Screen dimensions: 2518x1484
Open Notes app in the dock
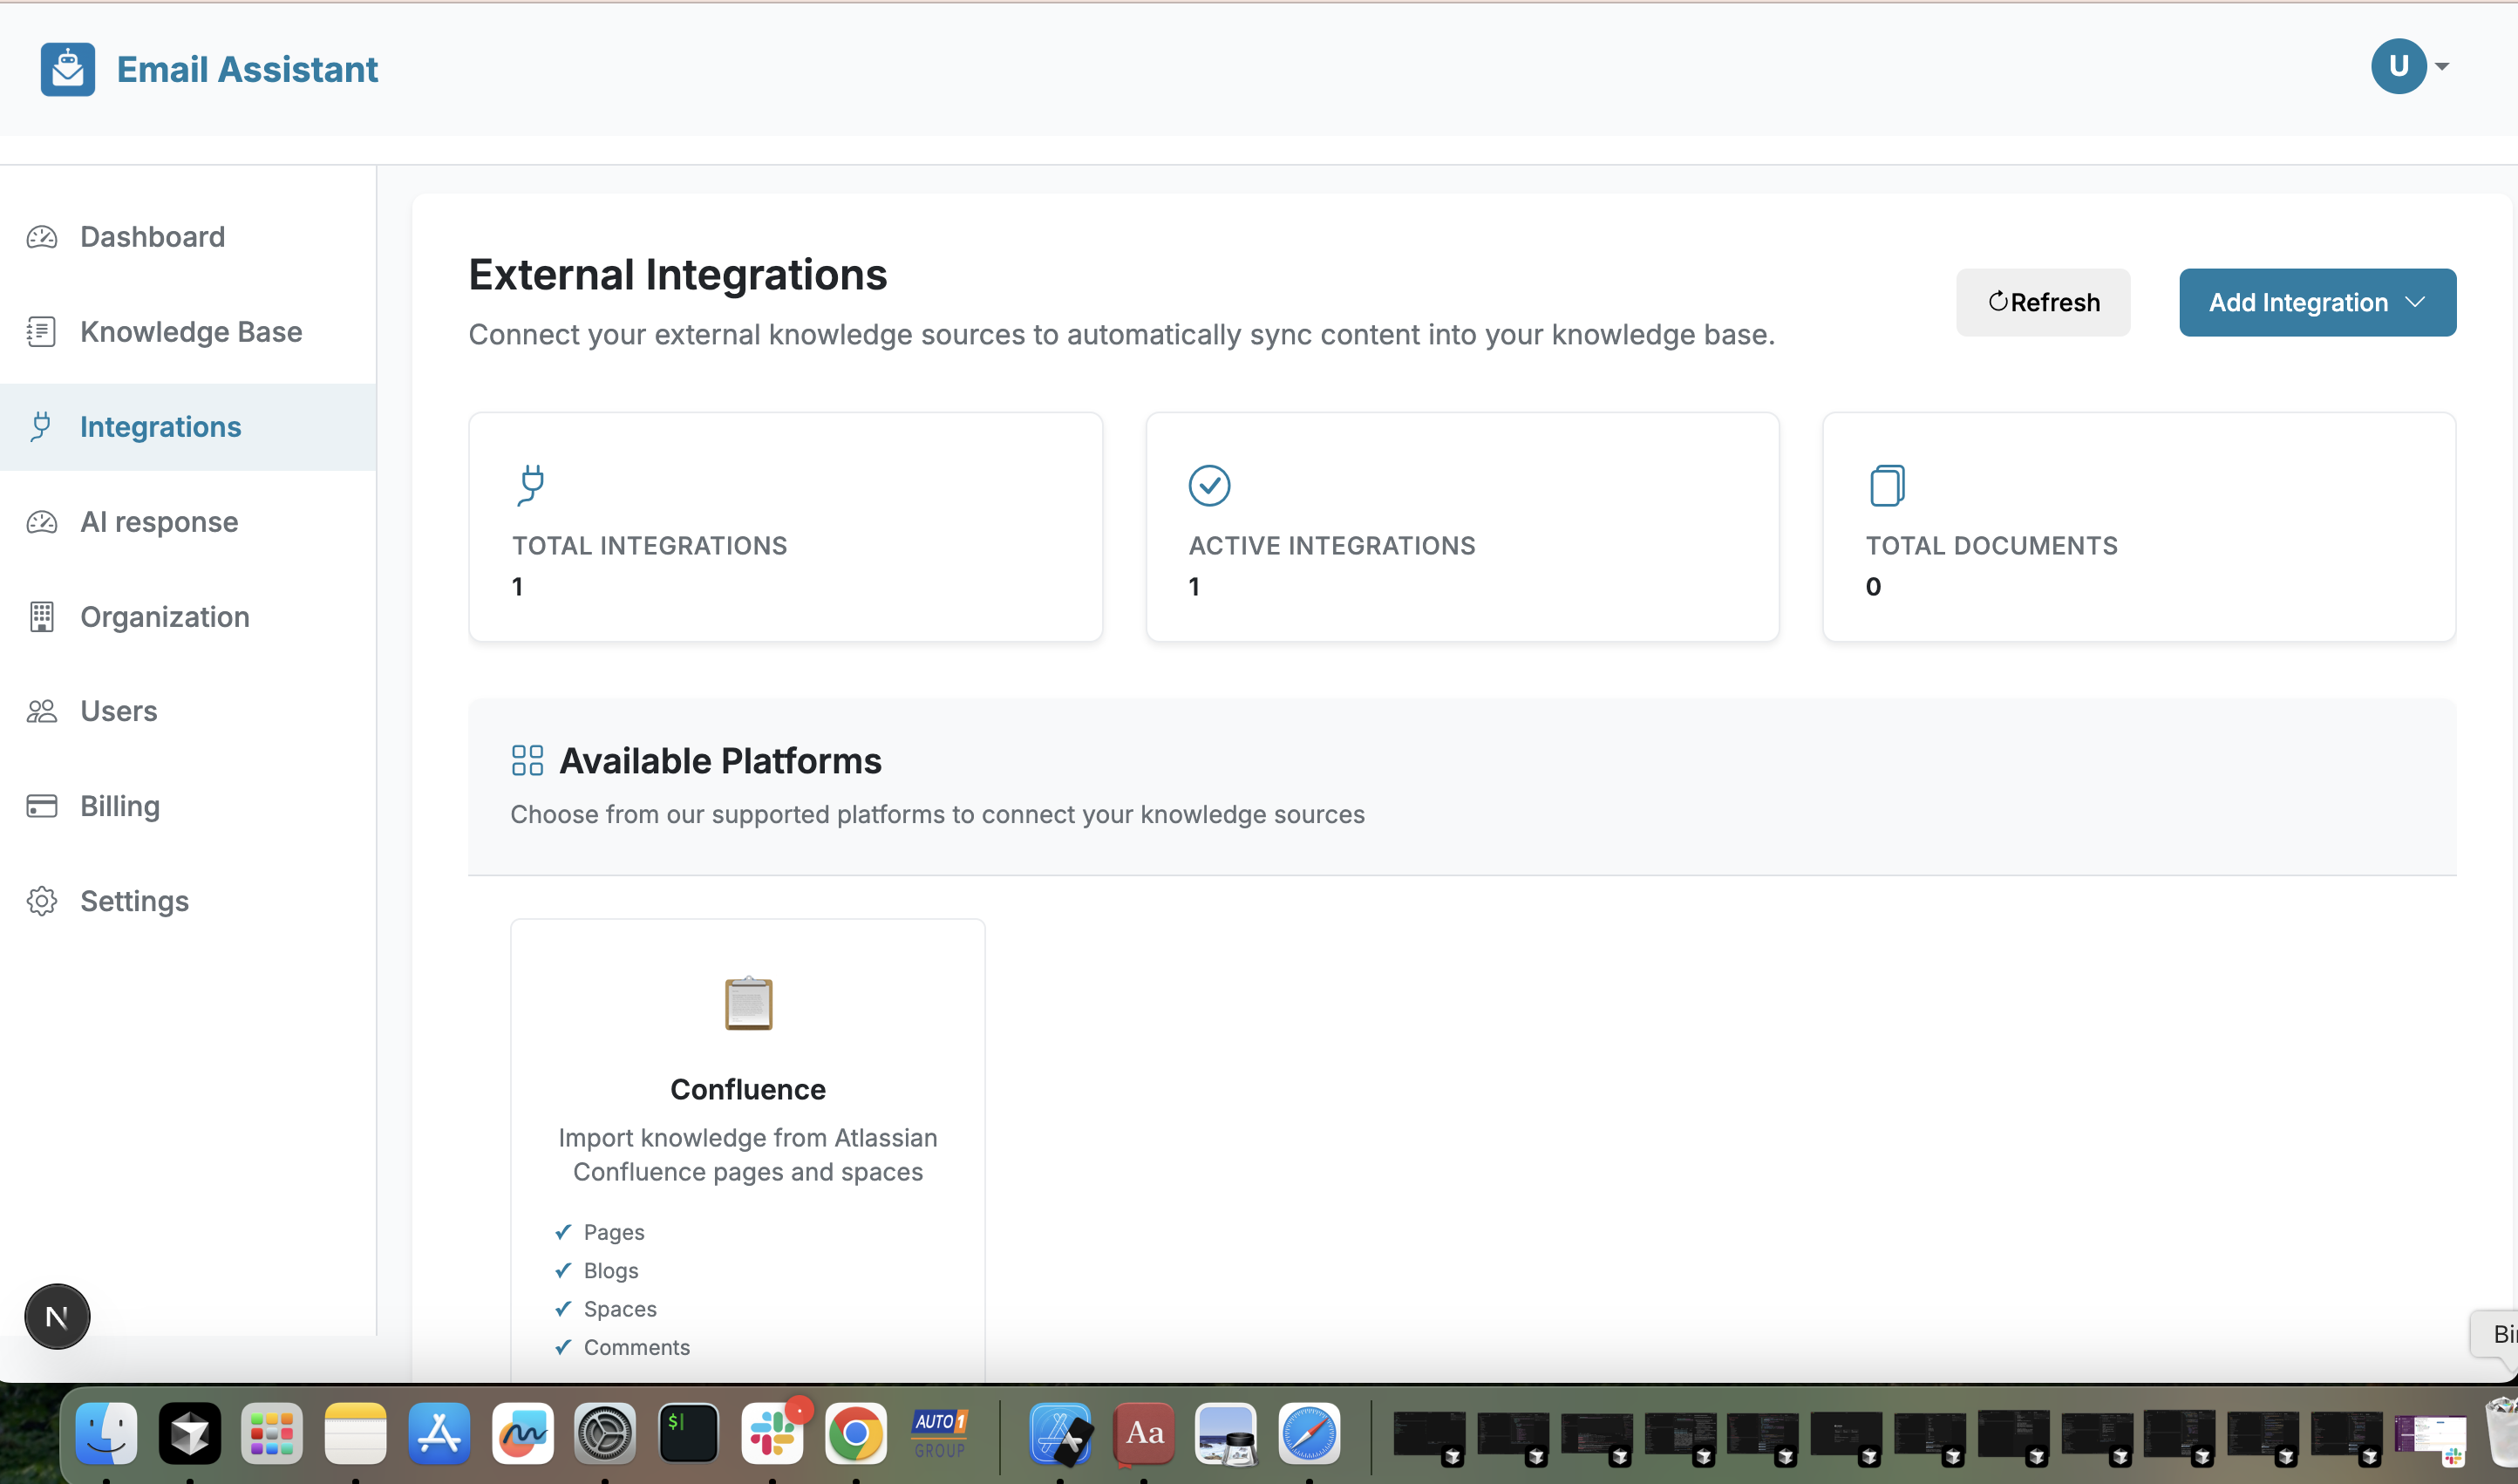click(x=355, y=1433)
